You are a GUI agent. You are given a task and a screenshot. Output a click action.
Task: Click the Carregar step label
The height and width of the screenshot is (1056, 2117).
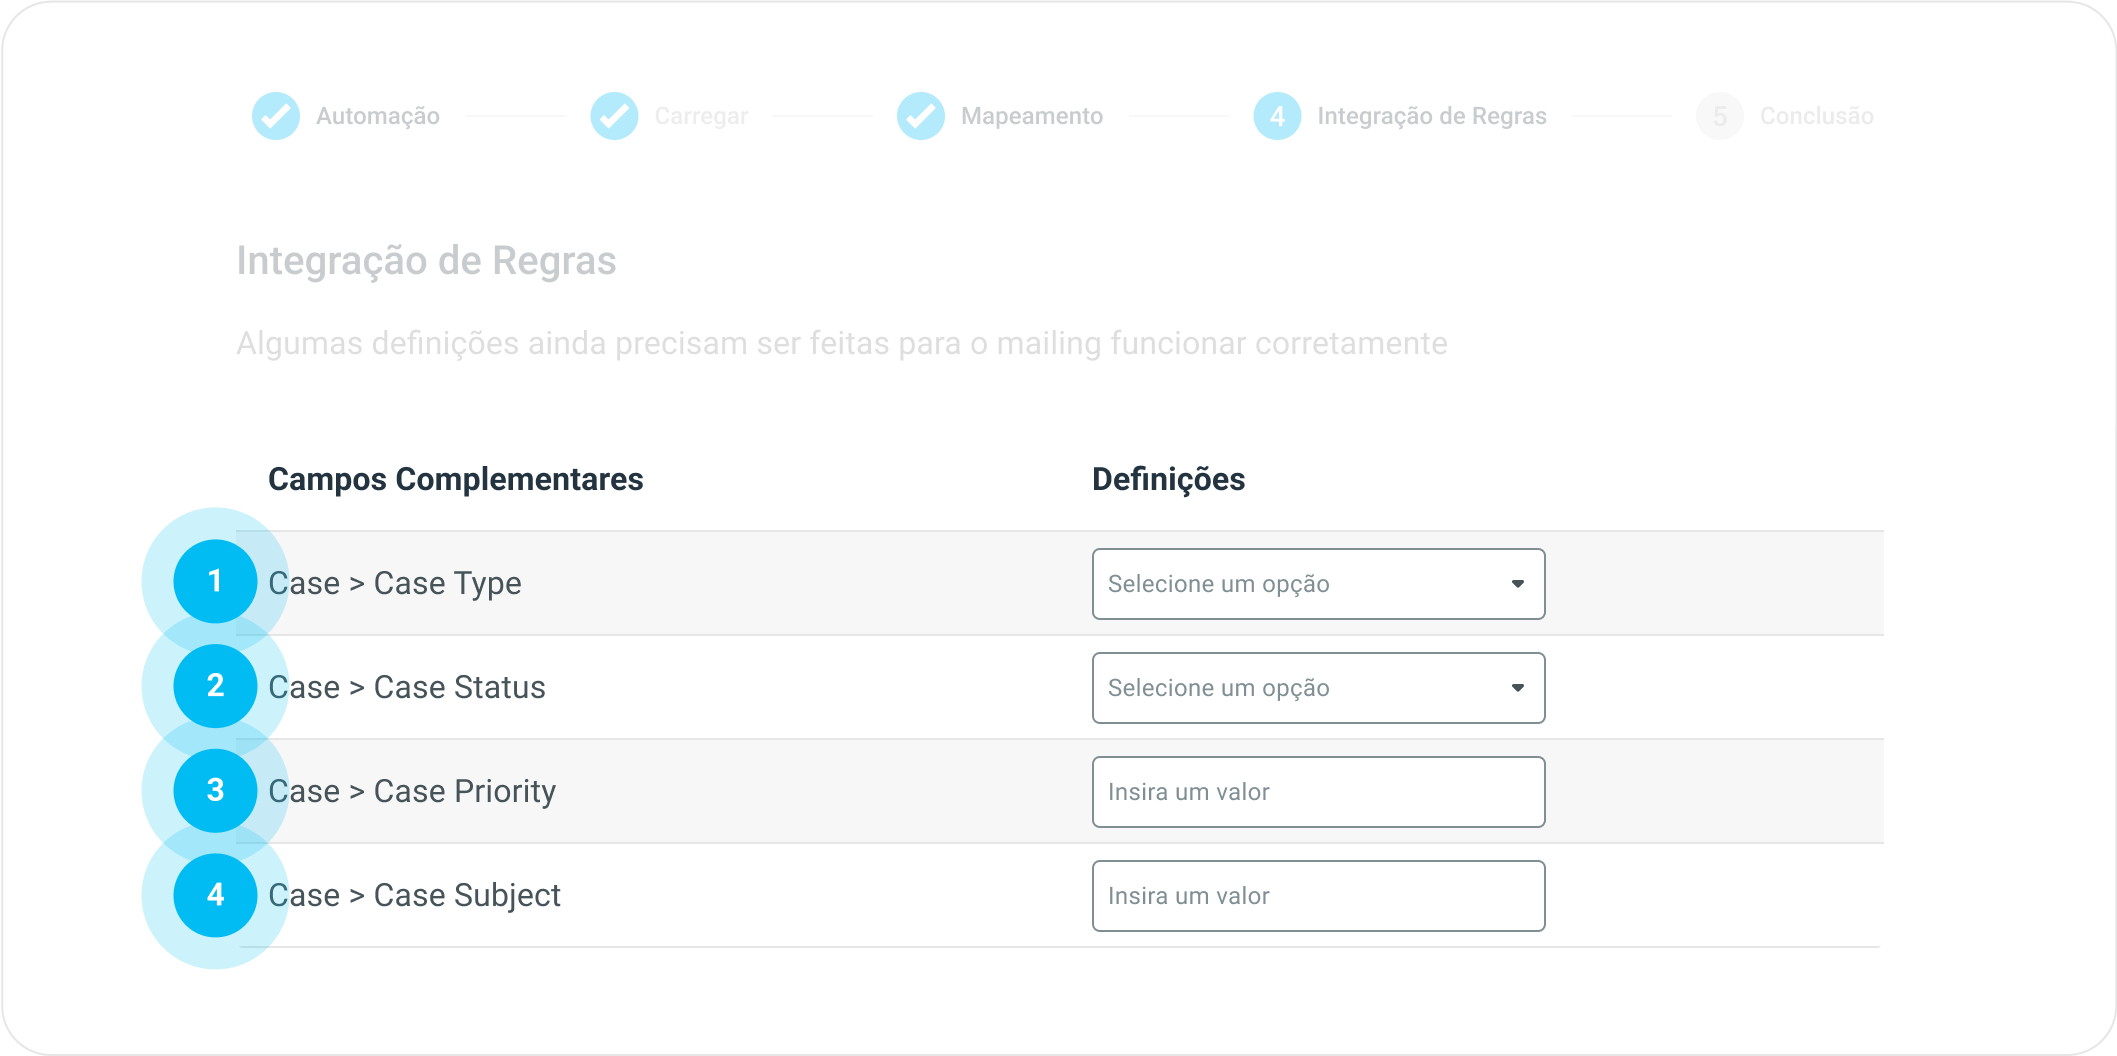coord(701,116)
